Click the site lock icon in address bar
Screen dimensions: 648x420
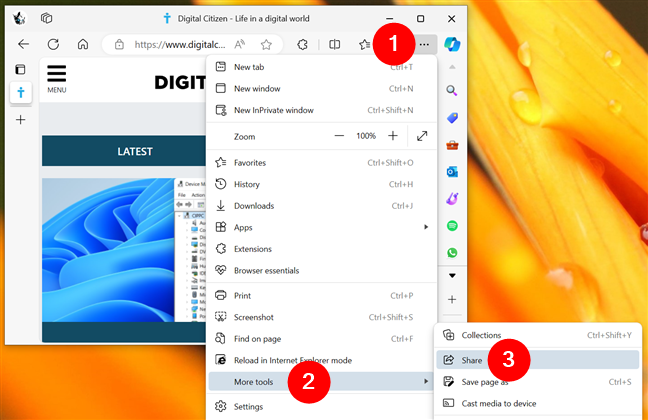point(119,44)
